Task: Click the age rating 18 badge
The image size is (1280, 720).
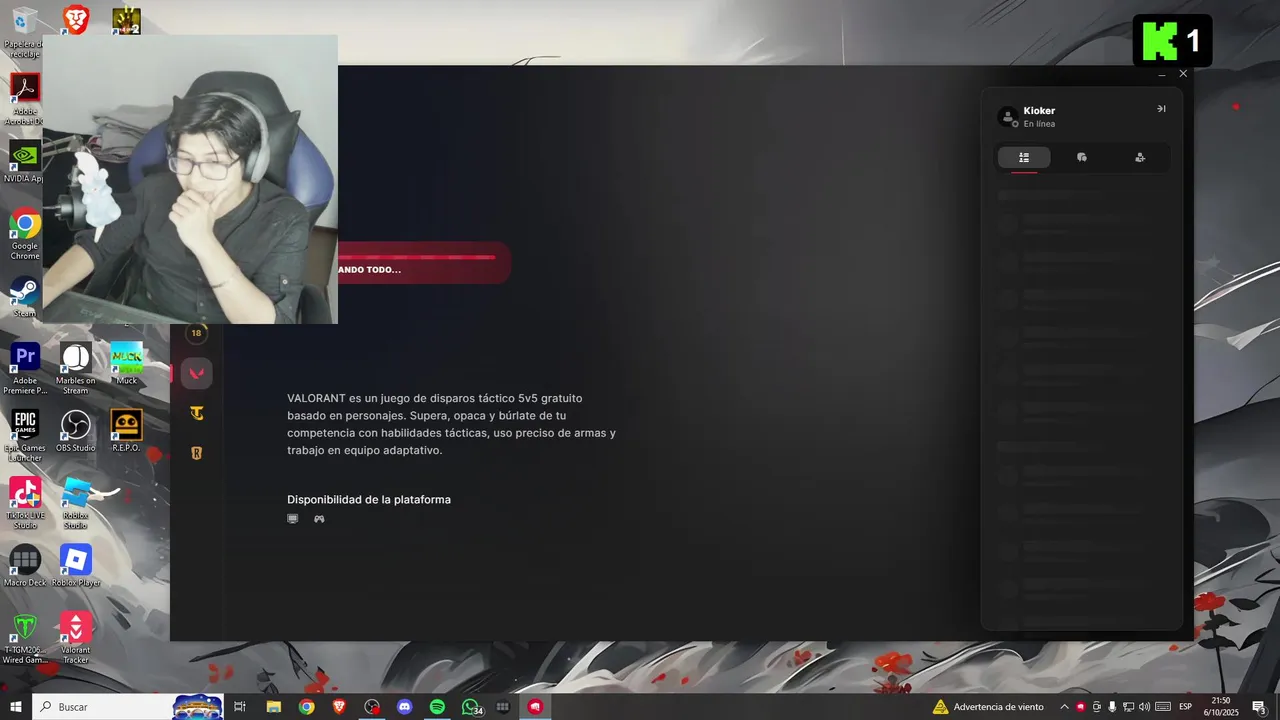Action: pos(196,333)
